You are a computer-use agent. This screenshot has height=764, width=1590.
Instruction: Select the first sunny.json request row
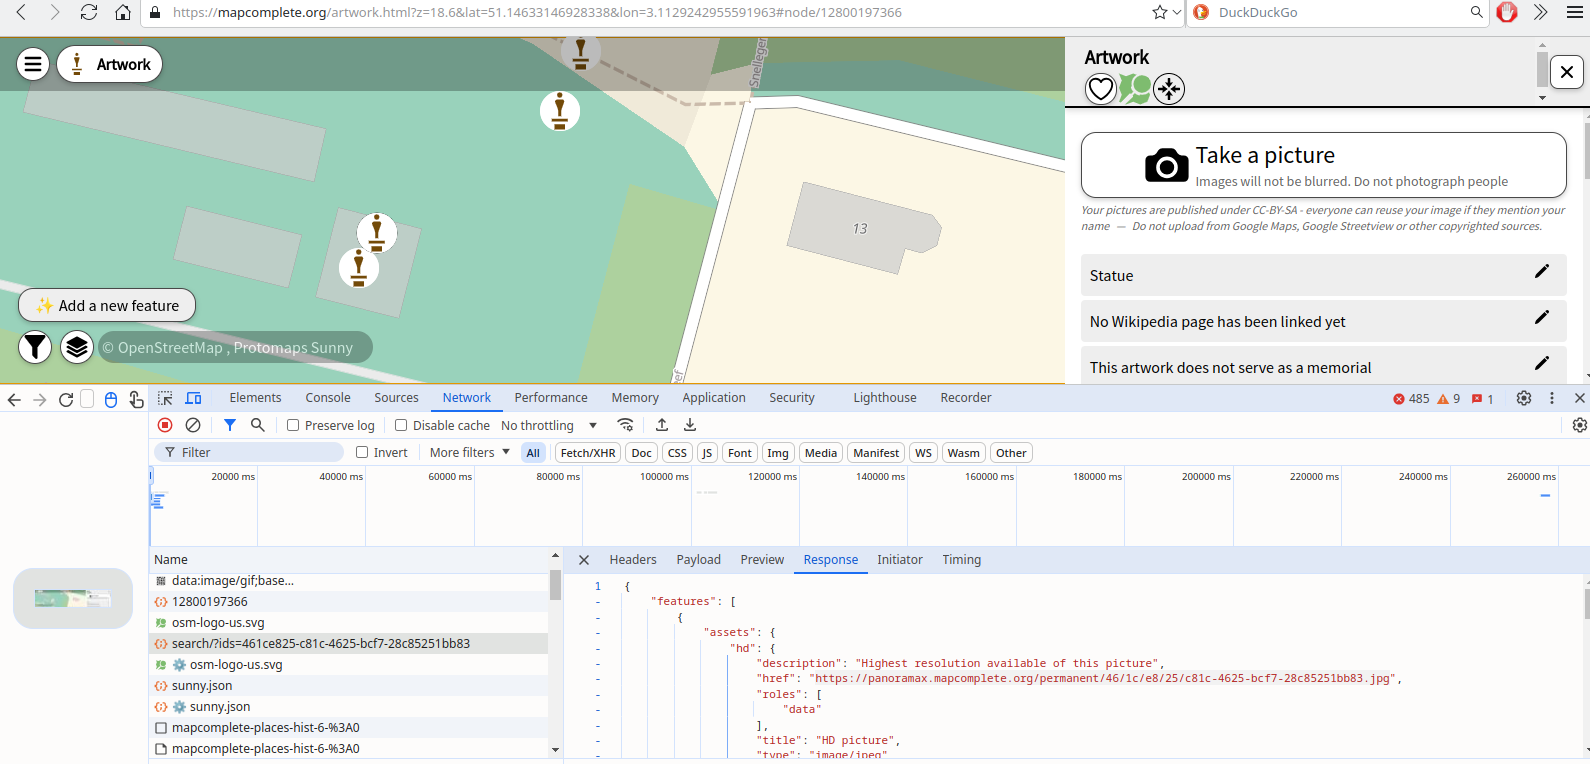349,685
